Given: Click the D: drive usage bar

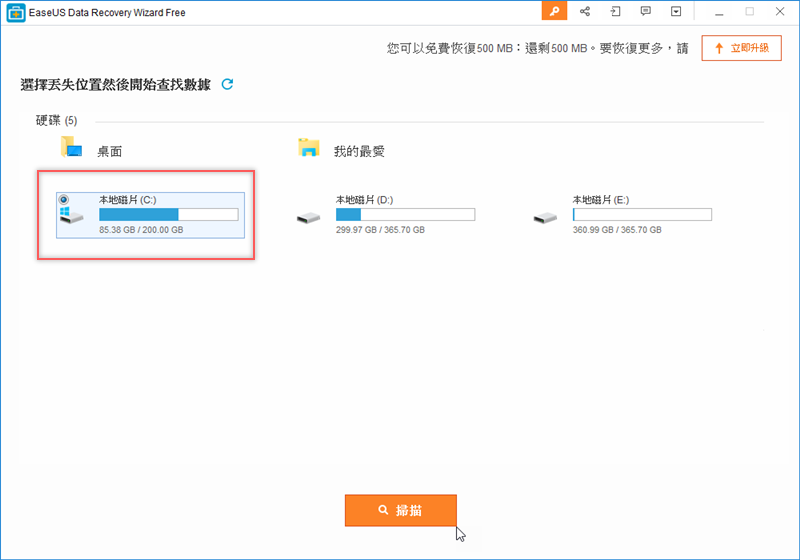Looking at the screenshot, I should click(x=406, y=214).
